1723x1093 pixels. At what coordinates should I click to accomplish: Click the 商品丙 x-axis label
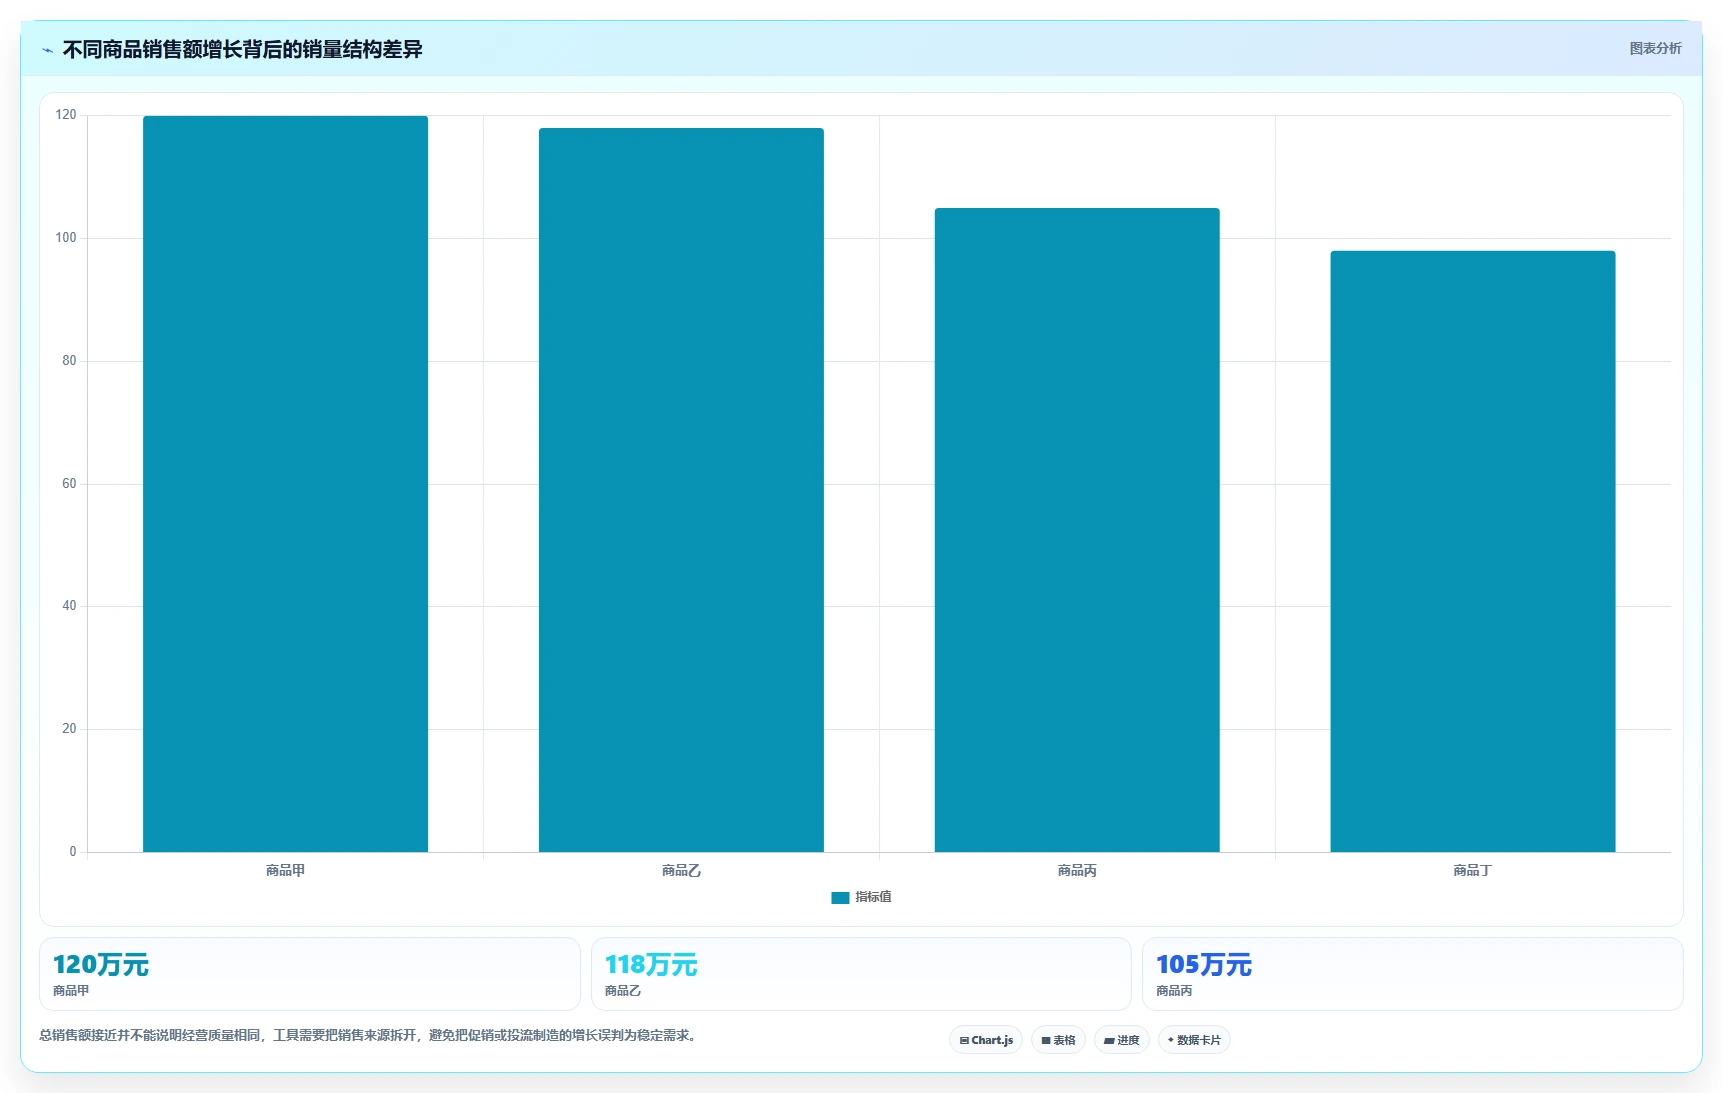point(1077,871)
